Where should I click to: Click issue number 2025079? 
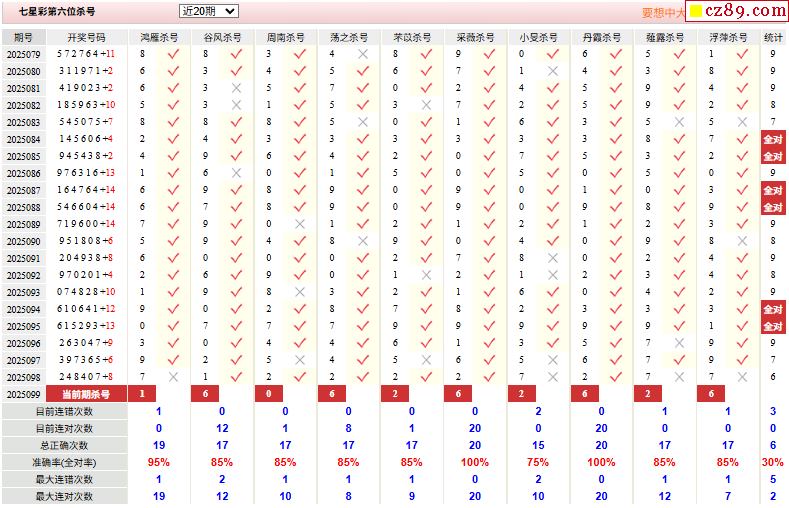(x=23, y=54)
